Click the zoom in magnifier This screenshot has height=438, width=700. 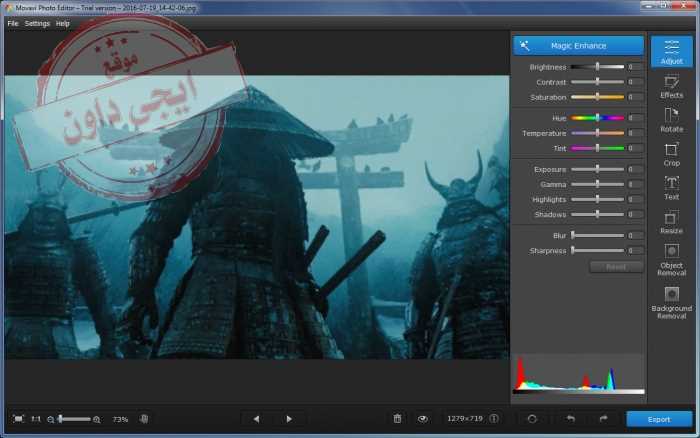(97, 419)
